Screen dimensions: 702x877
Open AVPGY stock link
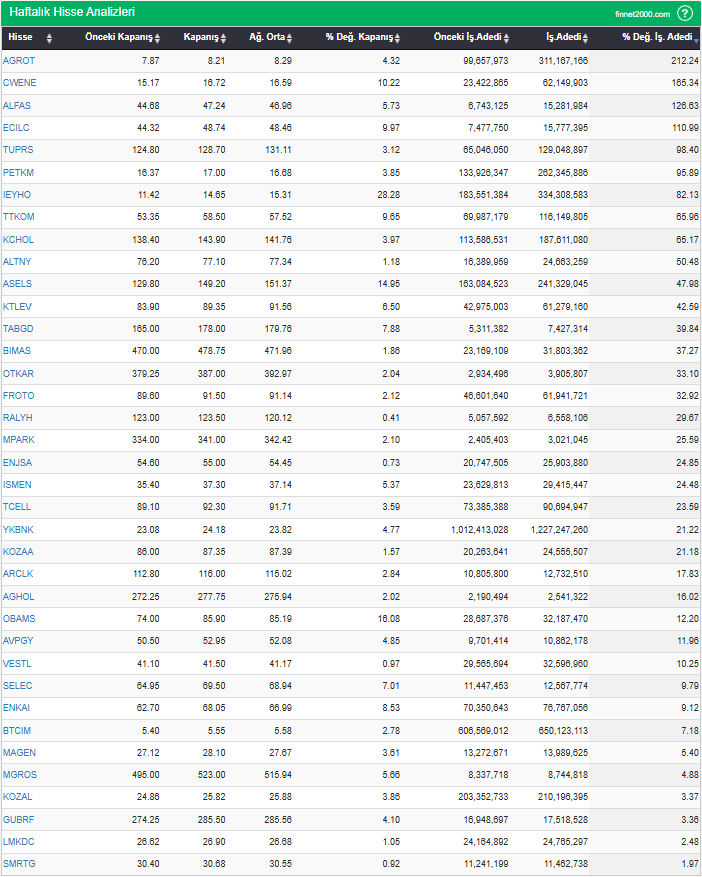tap(18, 640)
